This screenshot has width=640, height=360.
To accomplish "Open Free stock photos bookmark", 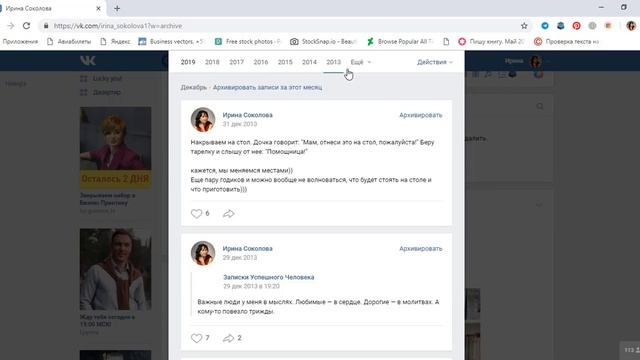I will tap(248, 42).
